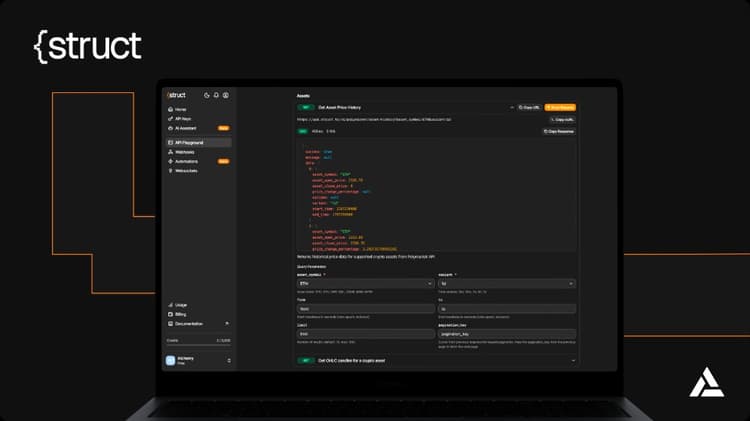The height and width of the screenshot is (421, 750).
Task: Select API Playground in sidebar
Action: (199, 143)
